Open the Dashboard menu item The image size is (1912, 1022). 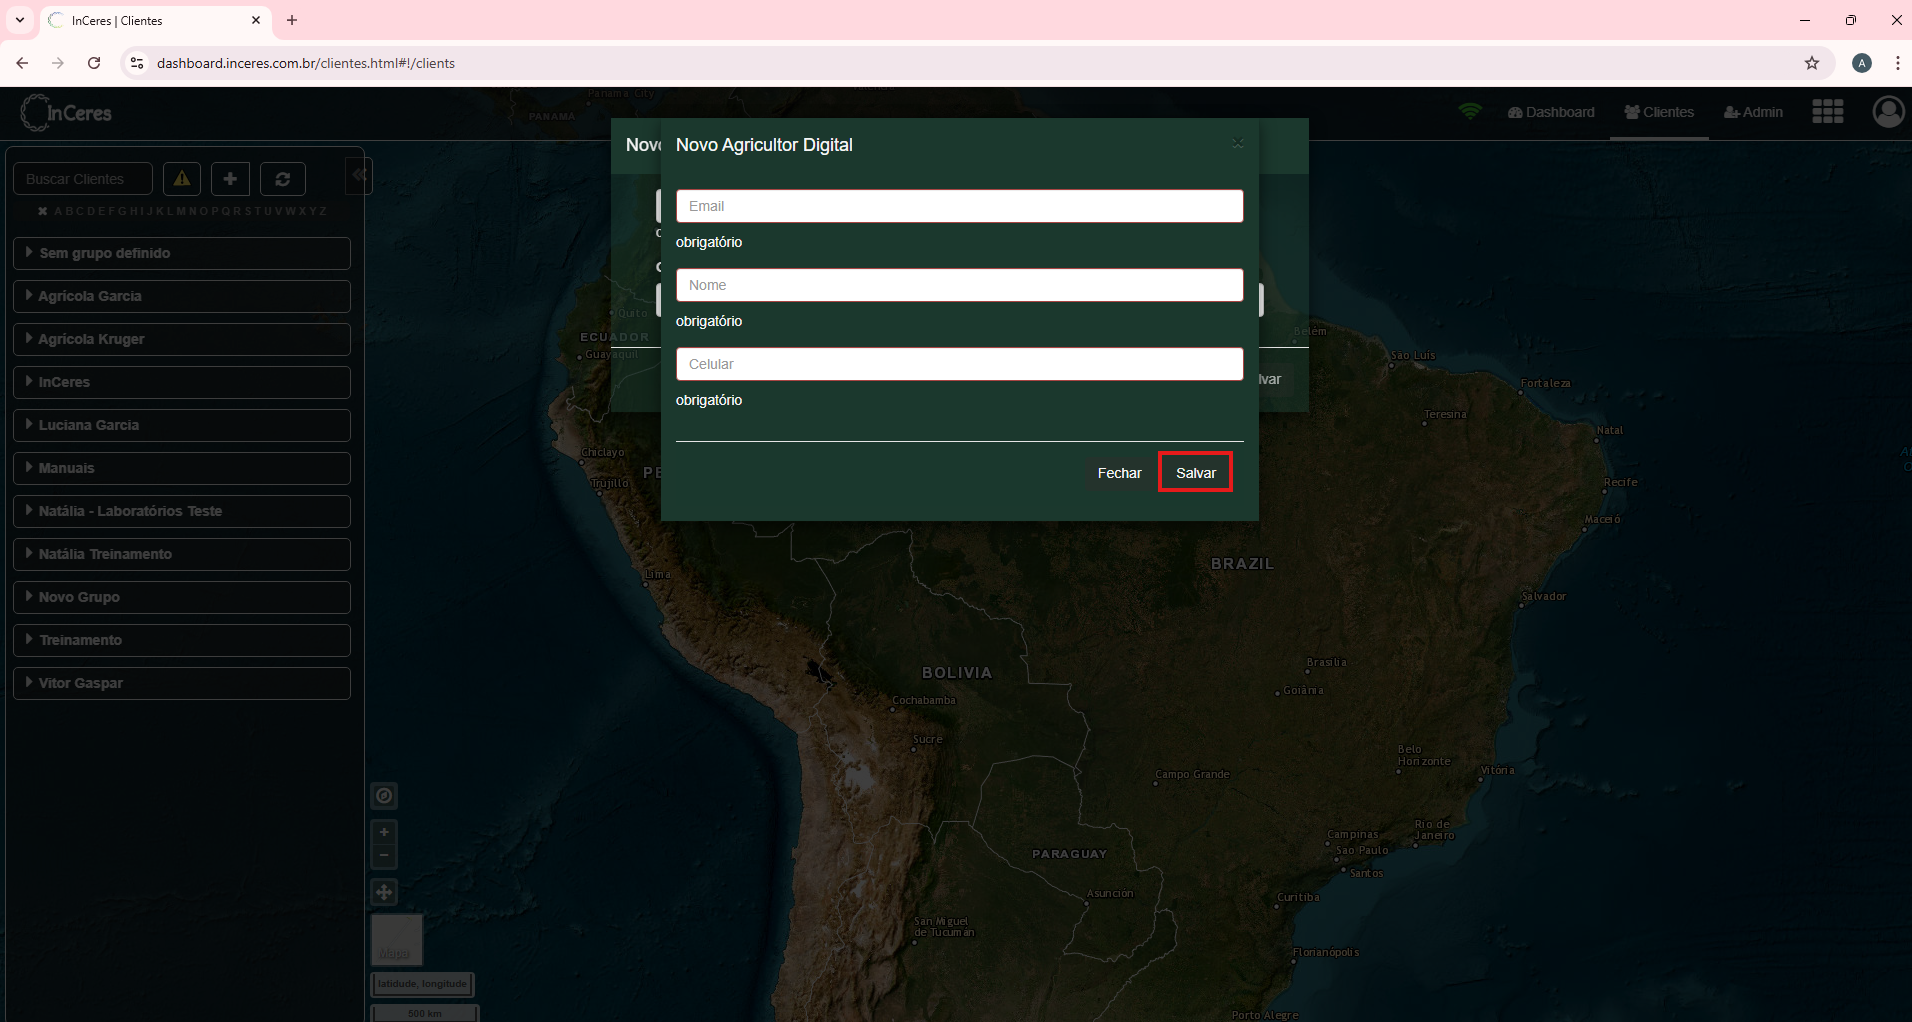[x=1551, y=112]
